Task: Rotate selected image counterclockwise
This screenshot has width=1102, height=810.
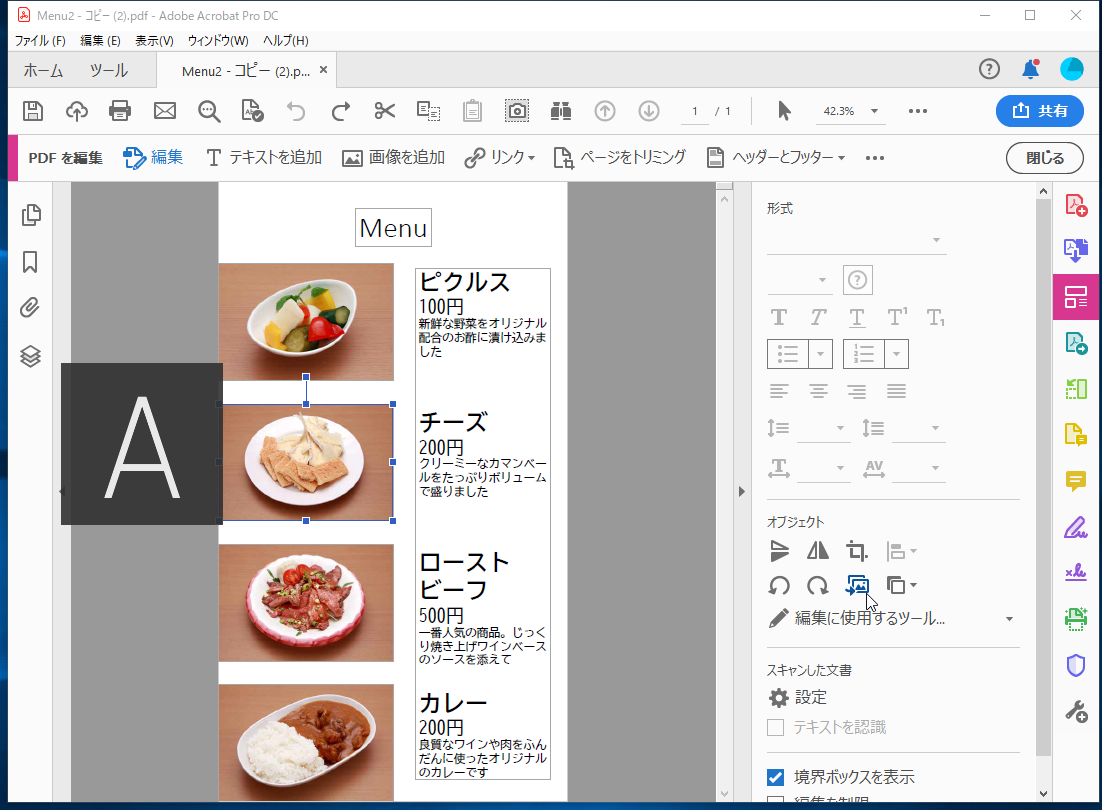Action: [779, 586]
